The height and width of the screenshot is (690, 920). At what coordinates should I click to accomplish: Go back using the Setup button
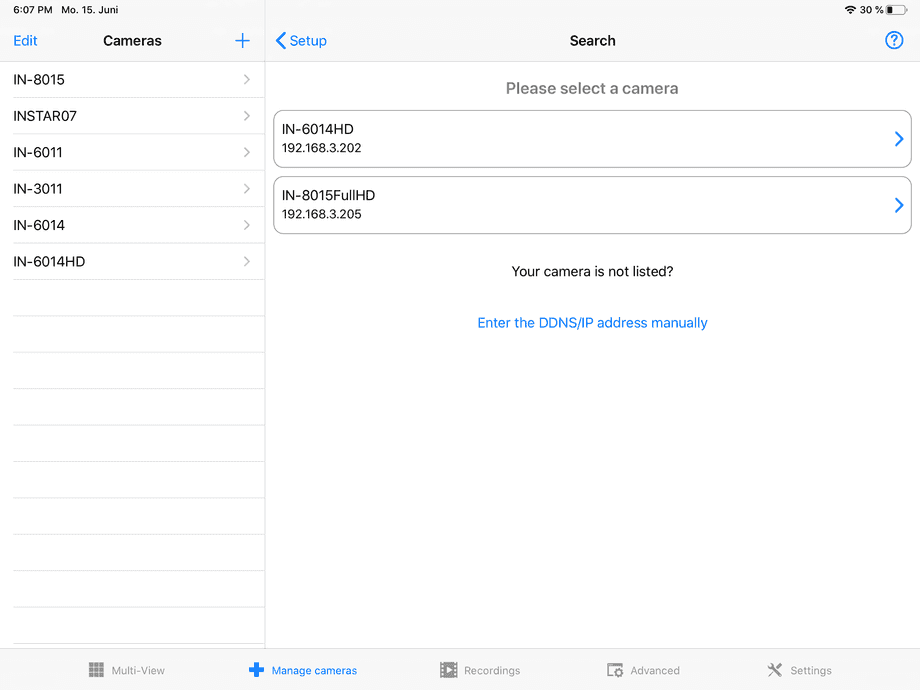(300, 41)
